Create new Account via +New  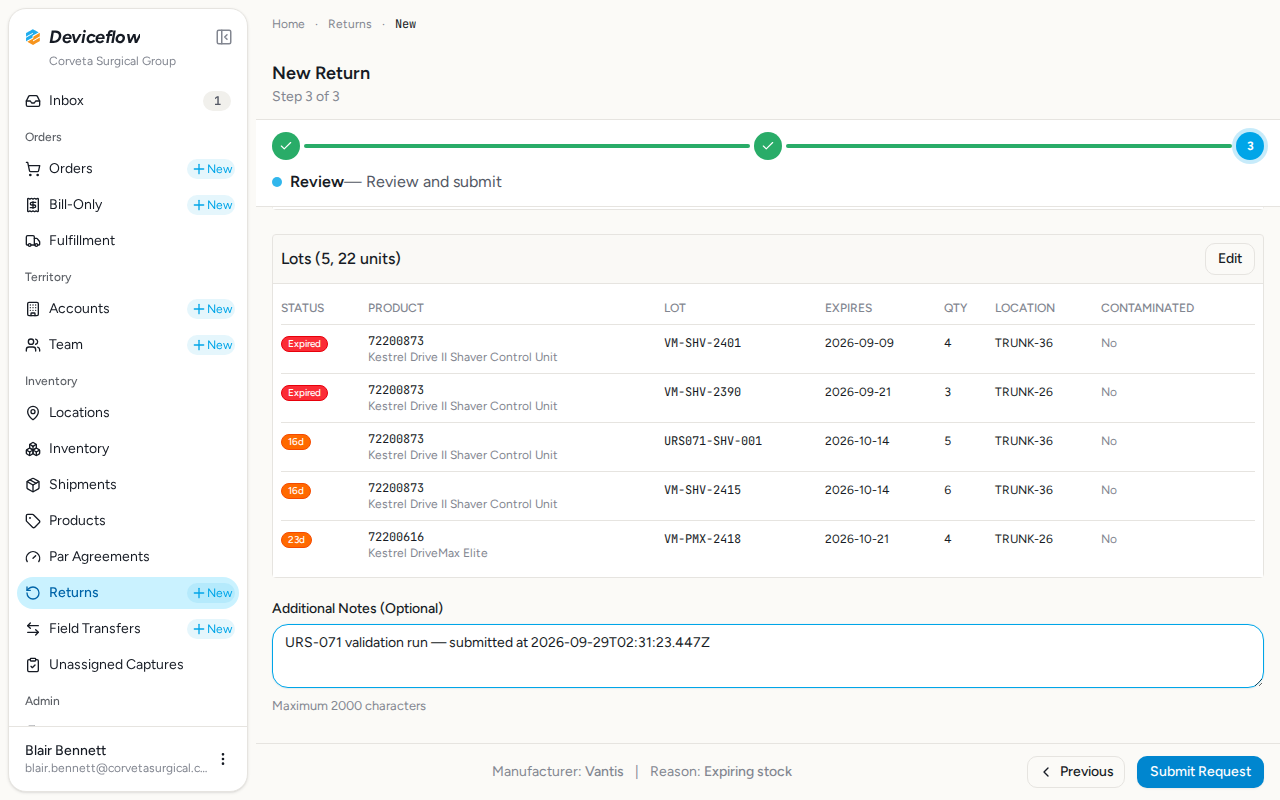tap(212, 309)
